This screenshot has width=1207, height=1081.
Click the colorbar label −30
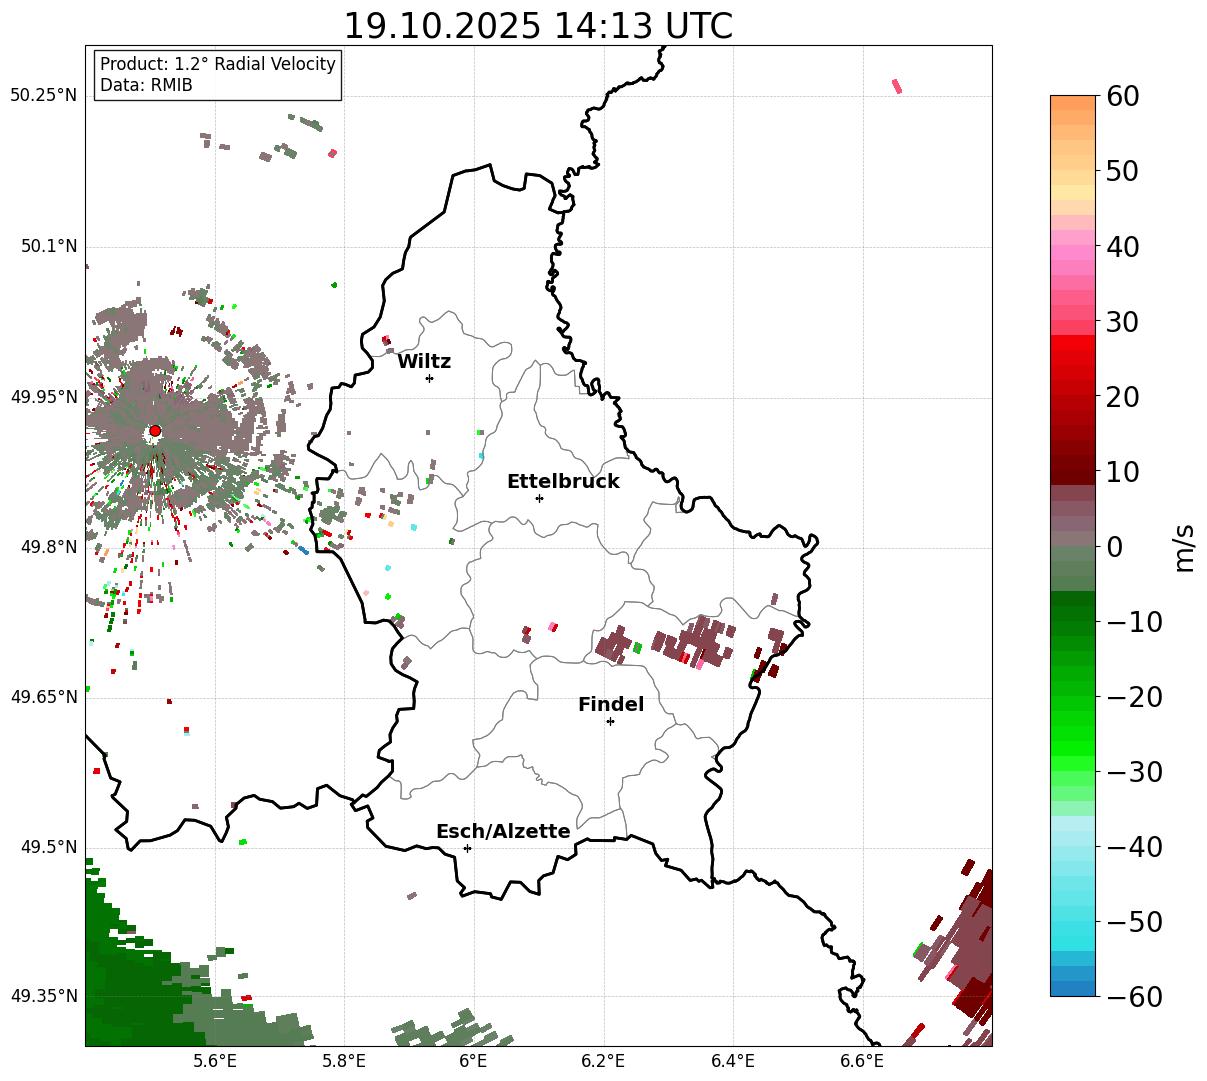[1134, 772]
